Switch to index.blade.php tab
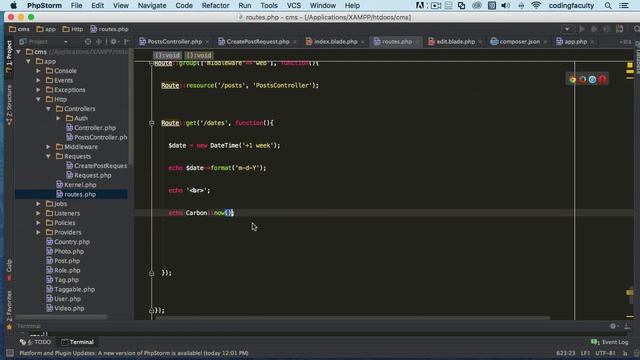The image size is (640, 360). pos(335,42)
